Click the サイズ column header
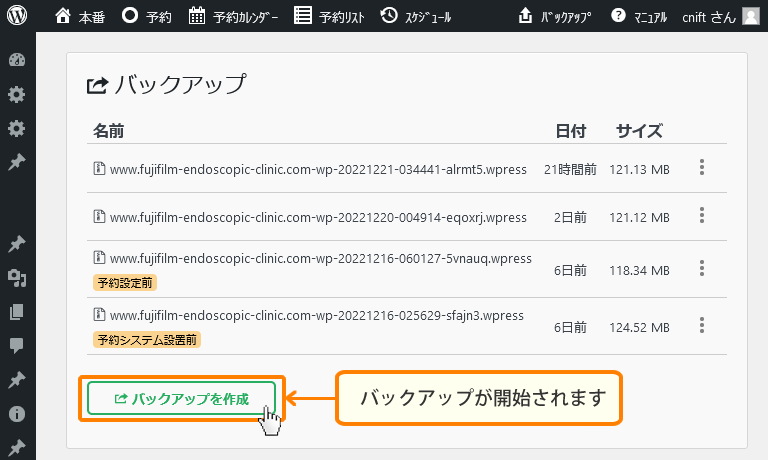This screenshot has height=460, width=768. tap(639, 131)
